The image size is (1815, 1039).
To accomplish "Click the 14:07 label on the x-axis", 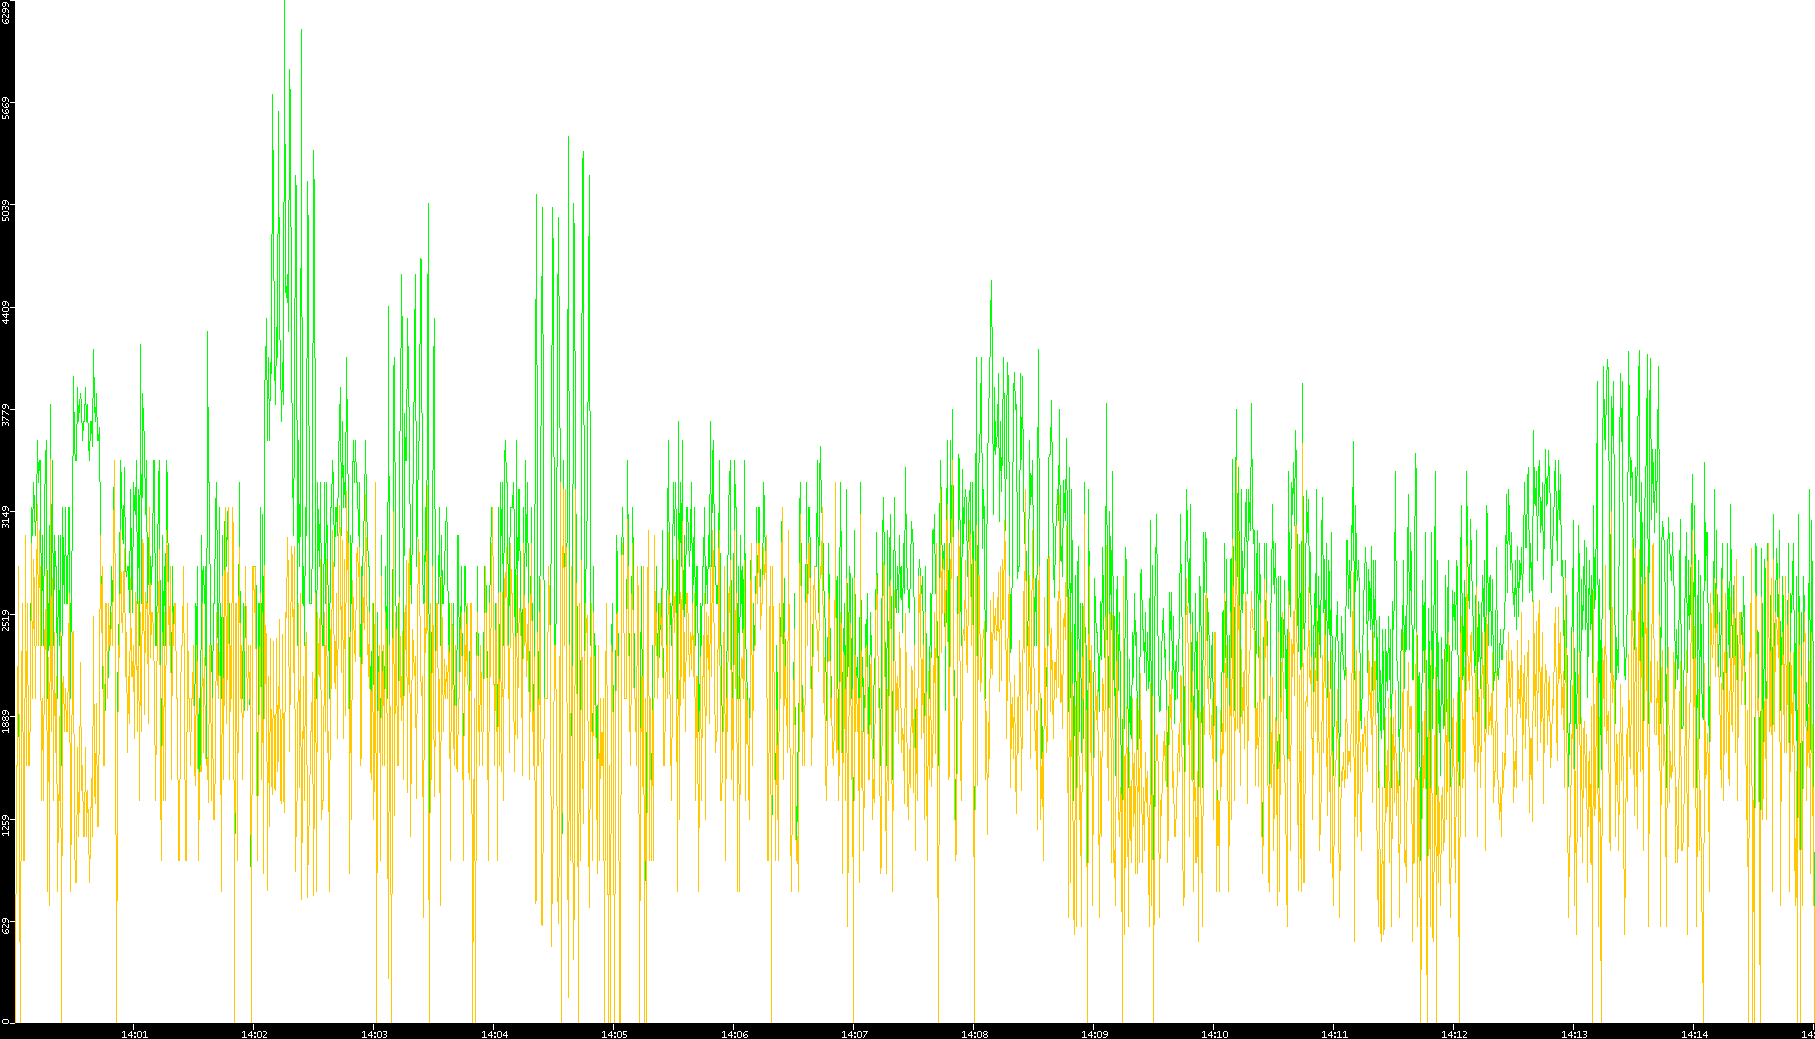I will pyautogui.click(x=853, y=1033).
